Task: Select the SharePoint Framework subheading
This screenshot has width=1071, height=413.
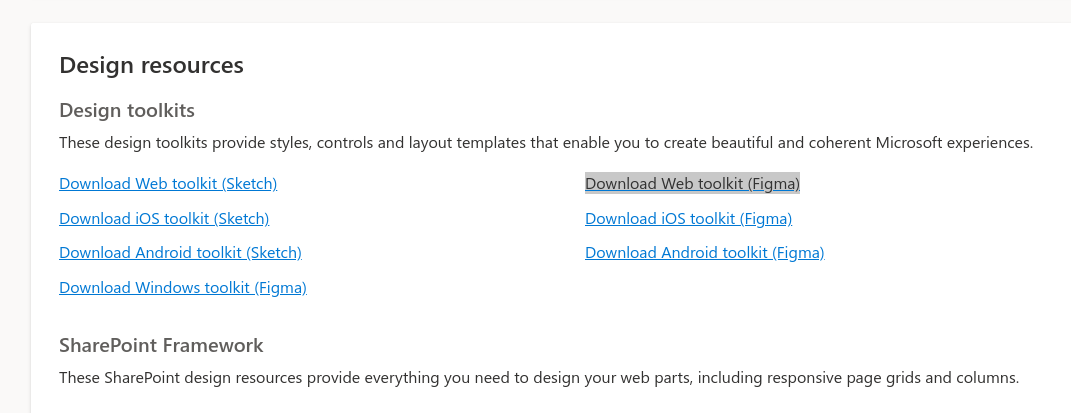Action: (161, 345)
